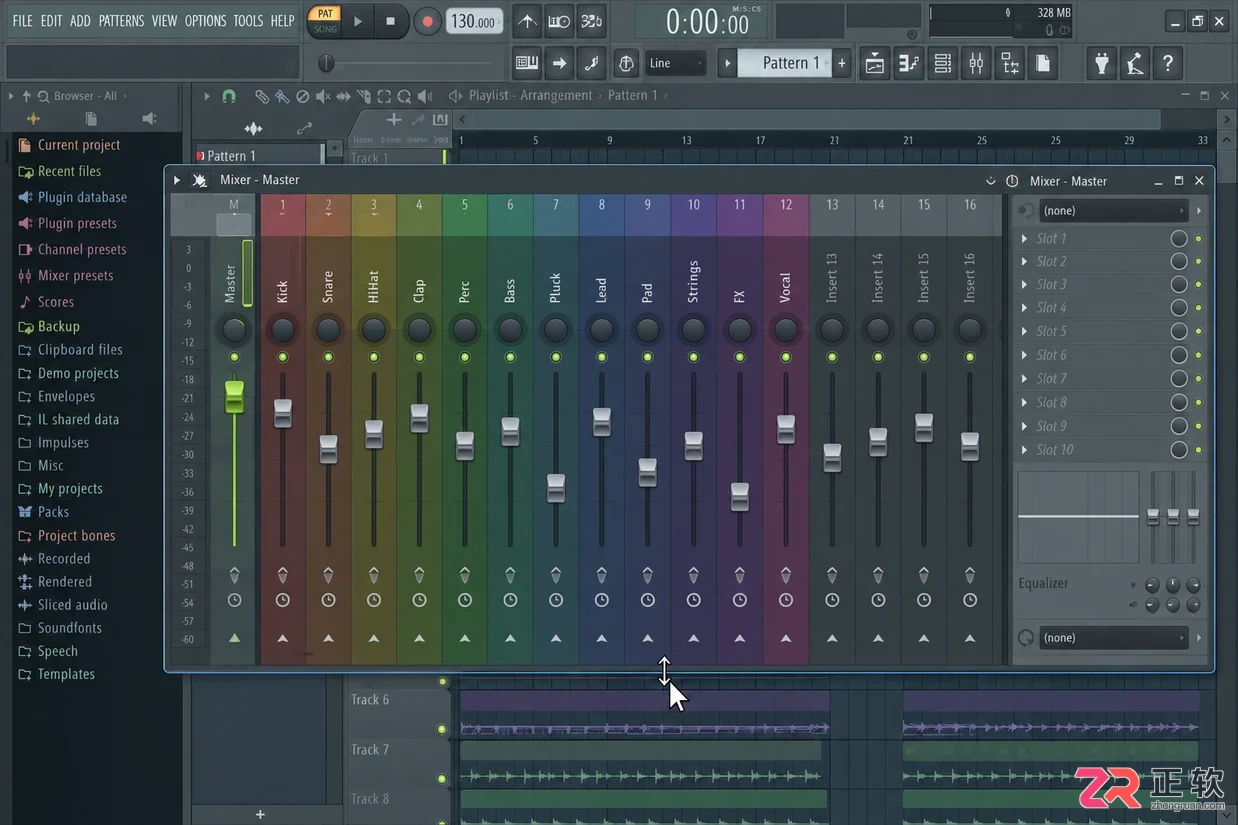This screenshot has width=1238, height=825.
Task: Mute the Kick mixer track
Action: coord(283,357)
